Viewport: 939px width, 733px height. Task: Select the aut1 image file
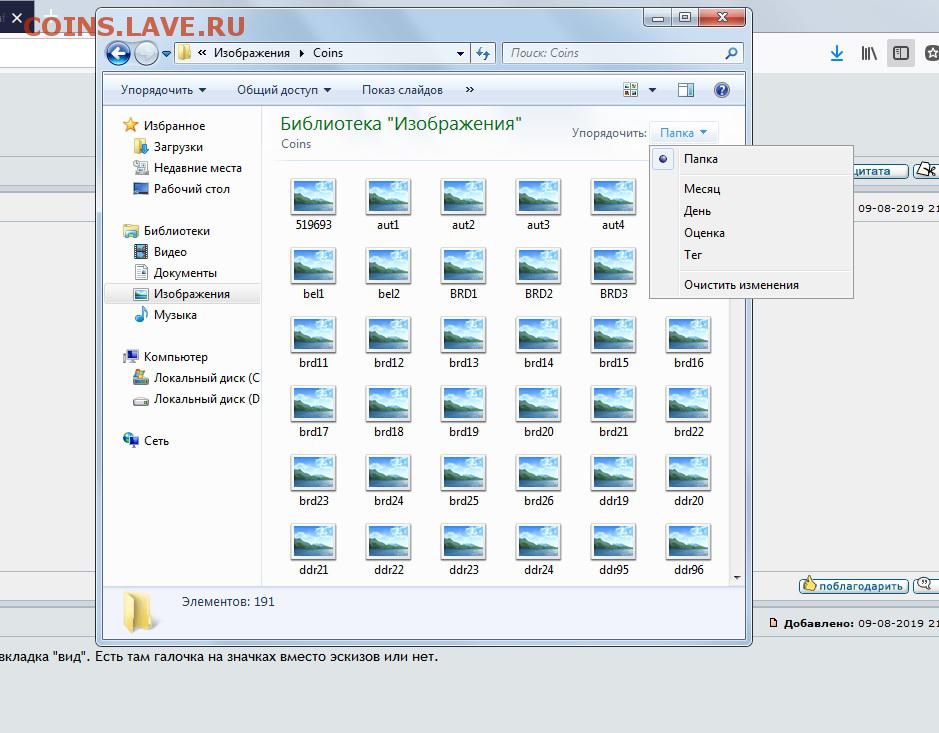pyautogui.click(x=388, y=205)
